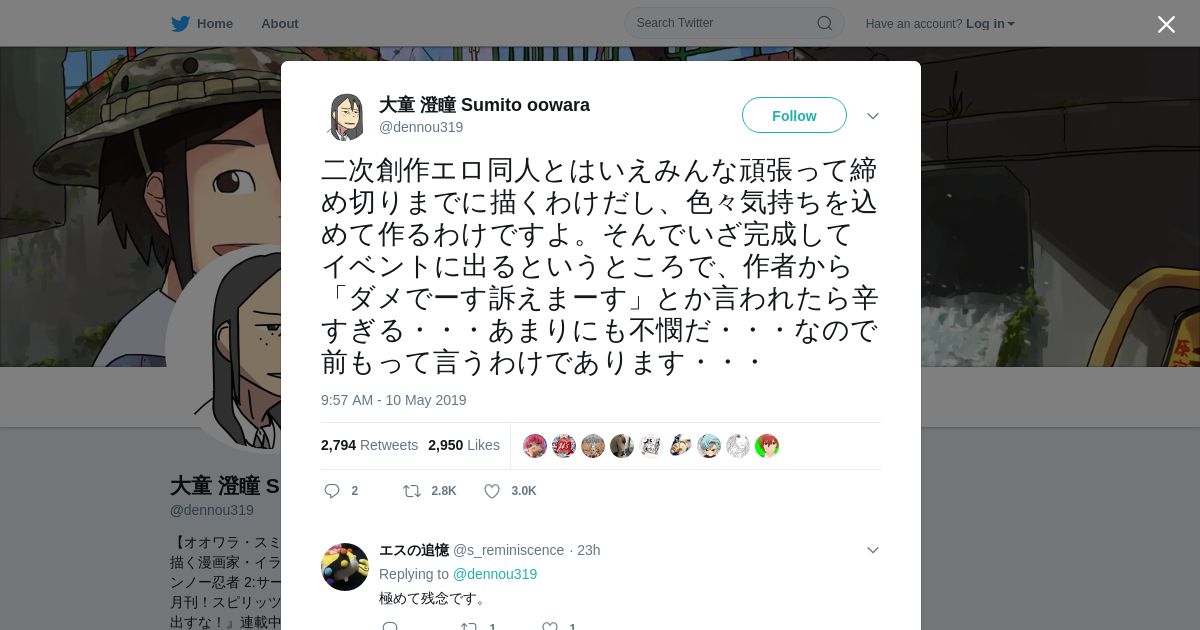Open the 9:57 AM - 10 May 2019 timestamp
The image size is (1200, 630).
[x=394, y=400]
